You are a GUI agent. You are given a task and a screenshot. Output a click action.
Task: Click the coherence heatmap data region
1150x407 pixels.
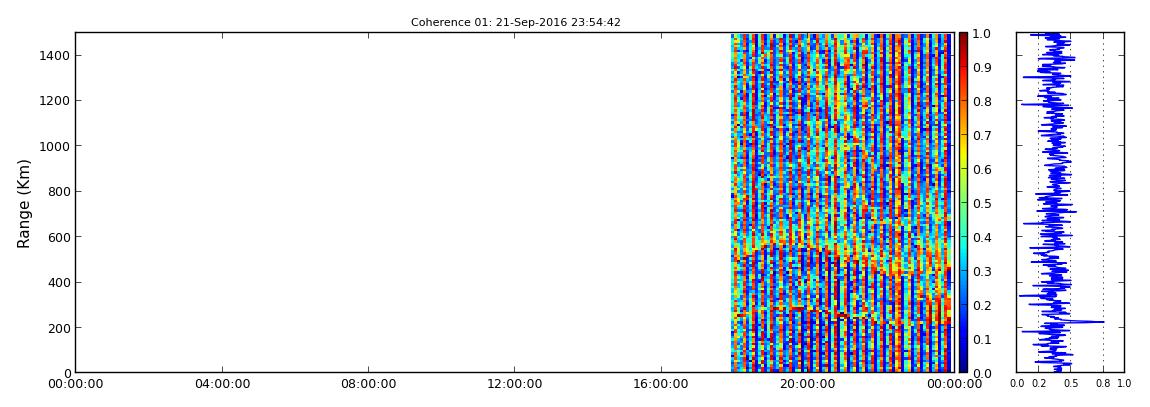click(x=841, y=203)
